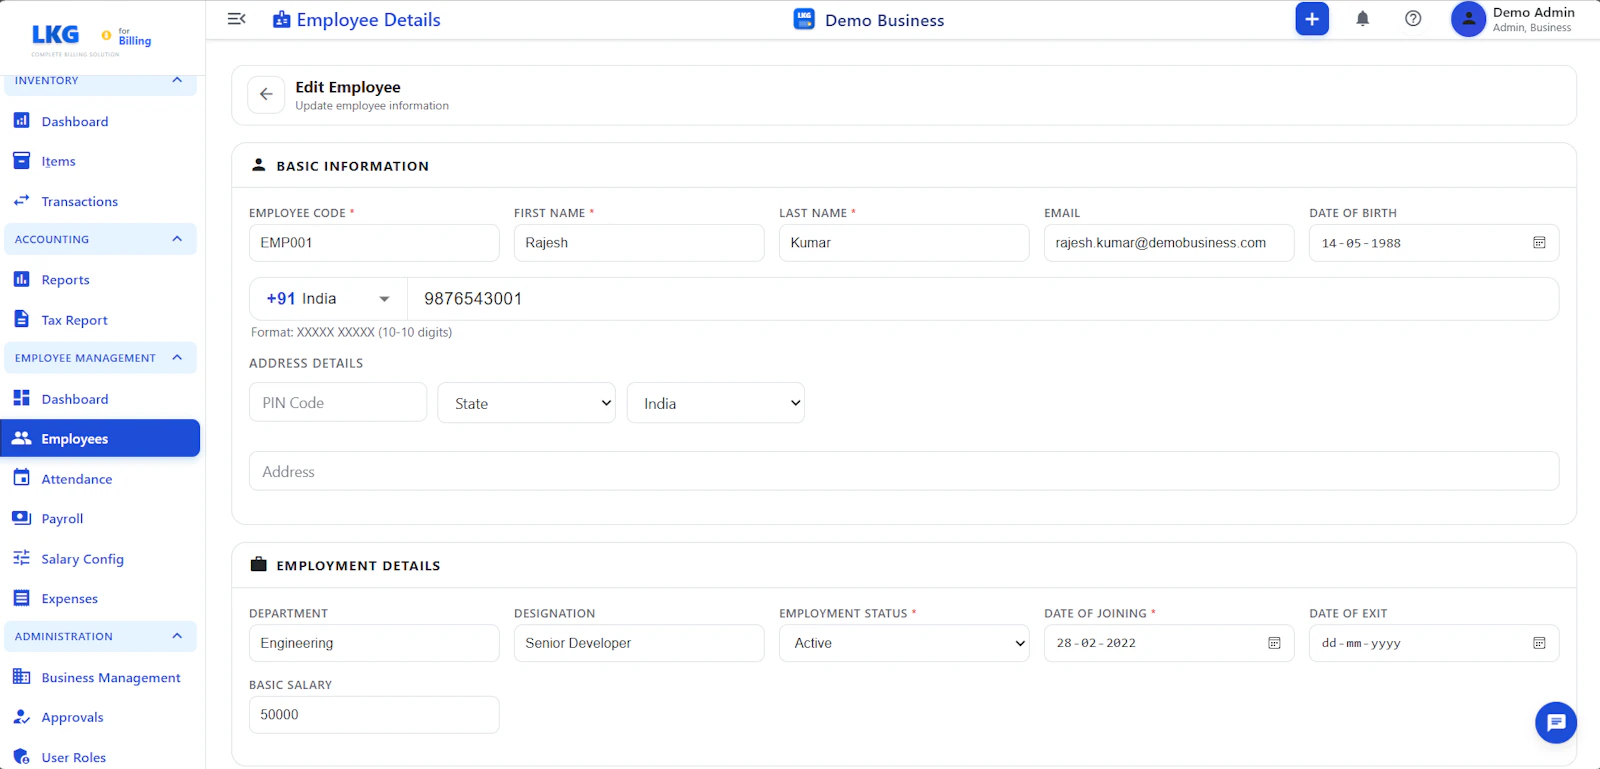Open Date of Exit calendar picker
The height and width of the screenshot is (769, 1600).
pyautogui.click(x=1539, y=643)
